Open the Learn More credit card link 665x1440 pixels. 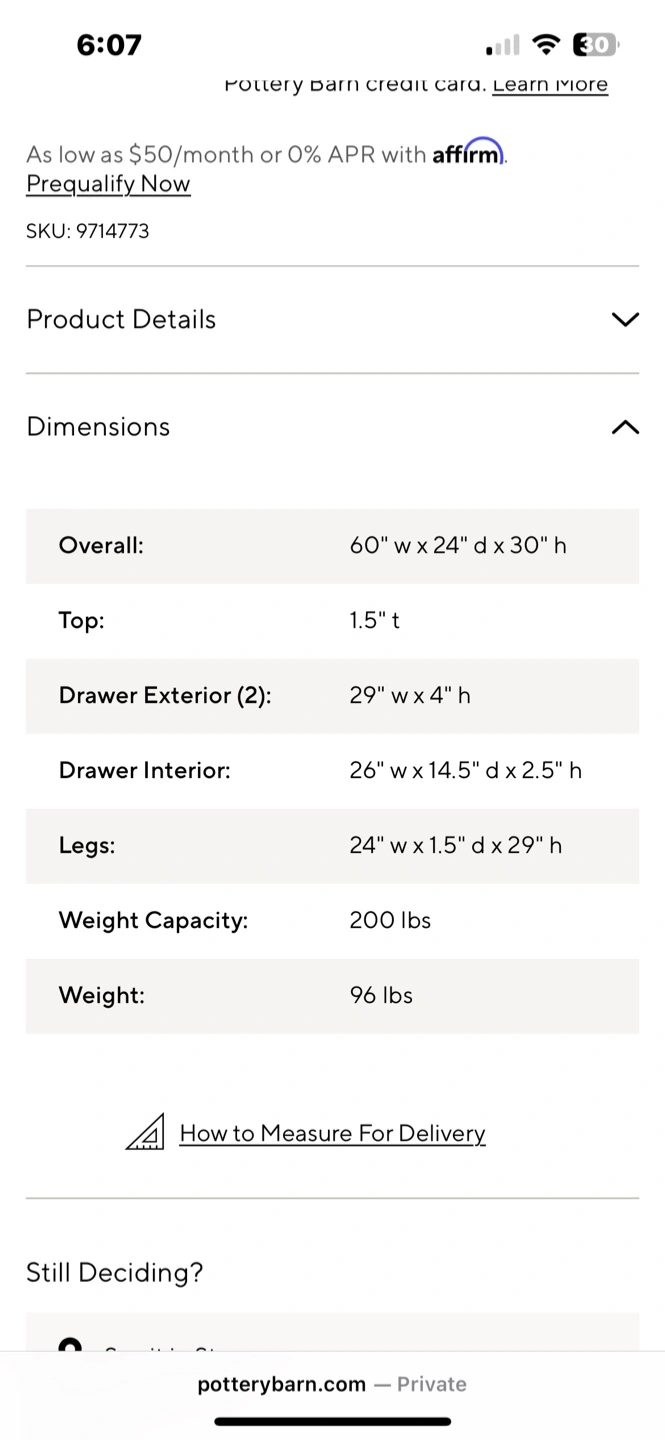pos(550,84)
